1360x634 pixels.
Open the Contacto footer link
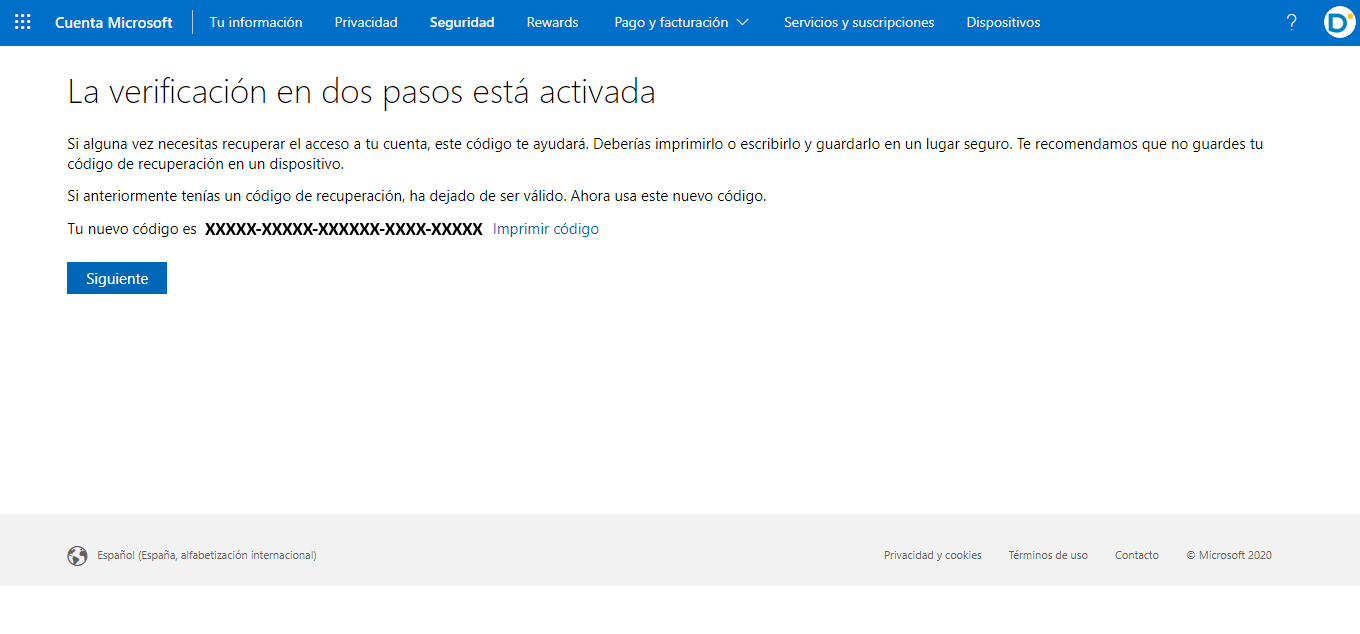pyautogui.click(x=1137, y=555)
